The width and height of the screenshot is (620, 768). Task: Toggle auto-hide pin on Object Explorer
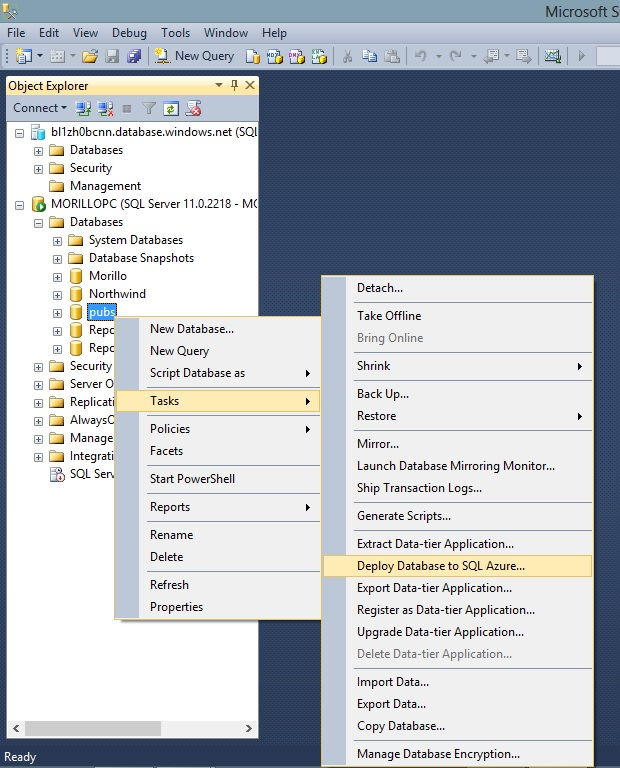point(234,85)
